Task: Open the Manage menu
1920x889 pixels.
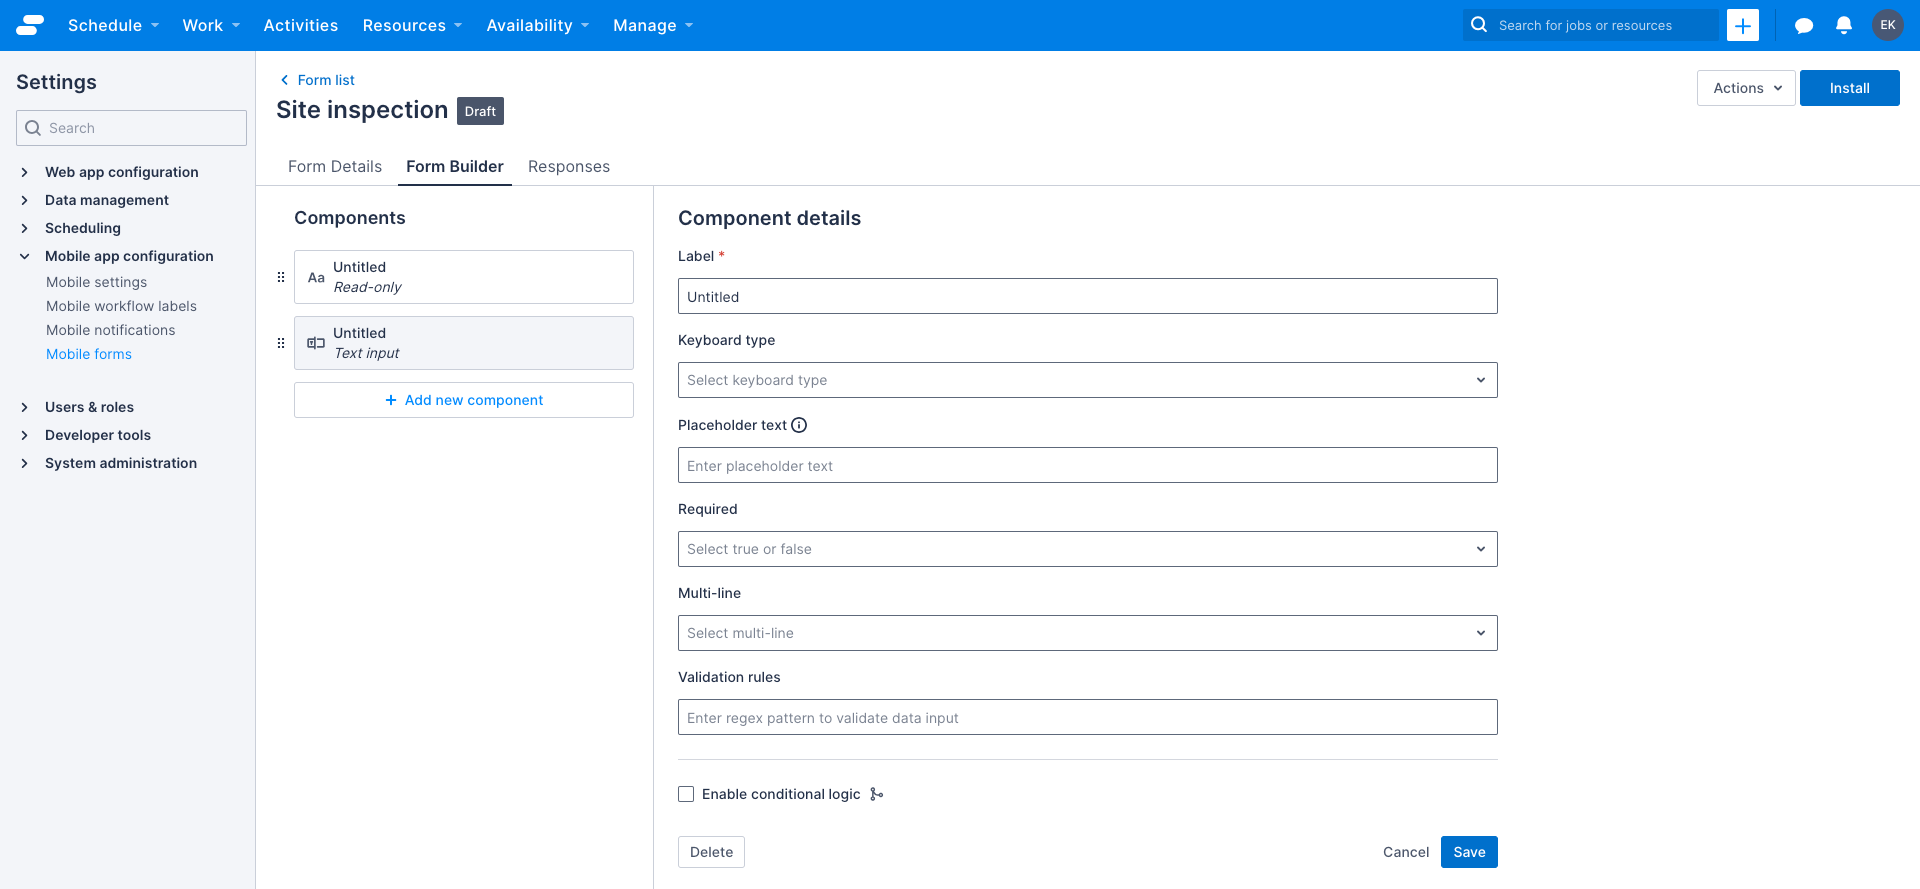Action: pos(653,25)
